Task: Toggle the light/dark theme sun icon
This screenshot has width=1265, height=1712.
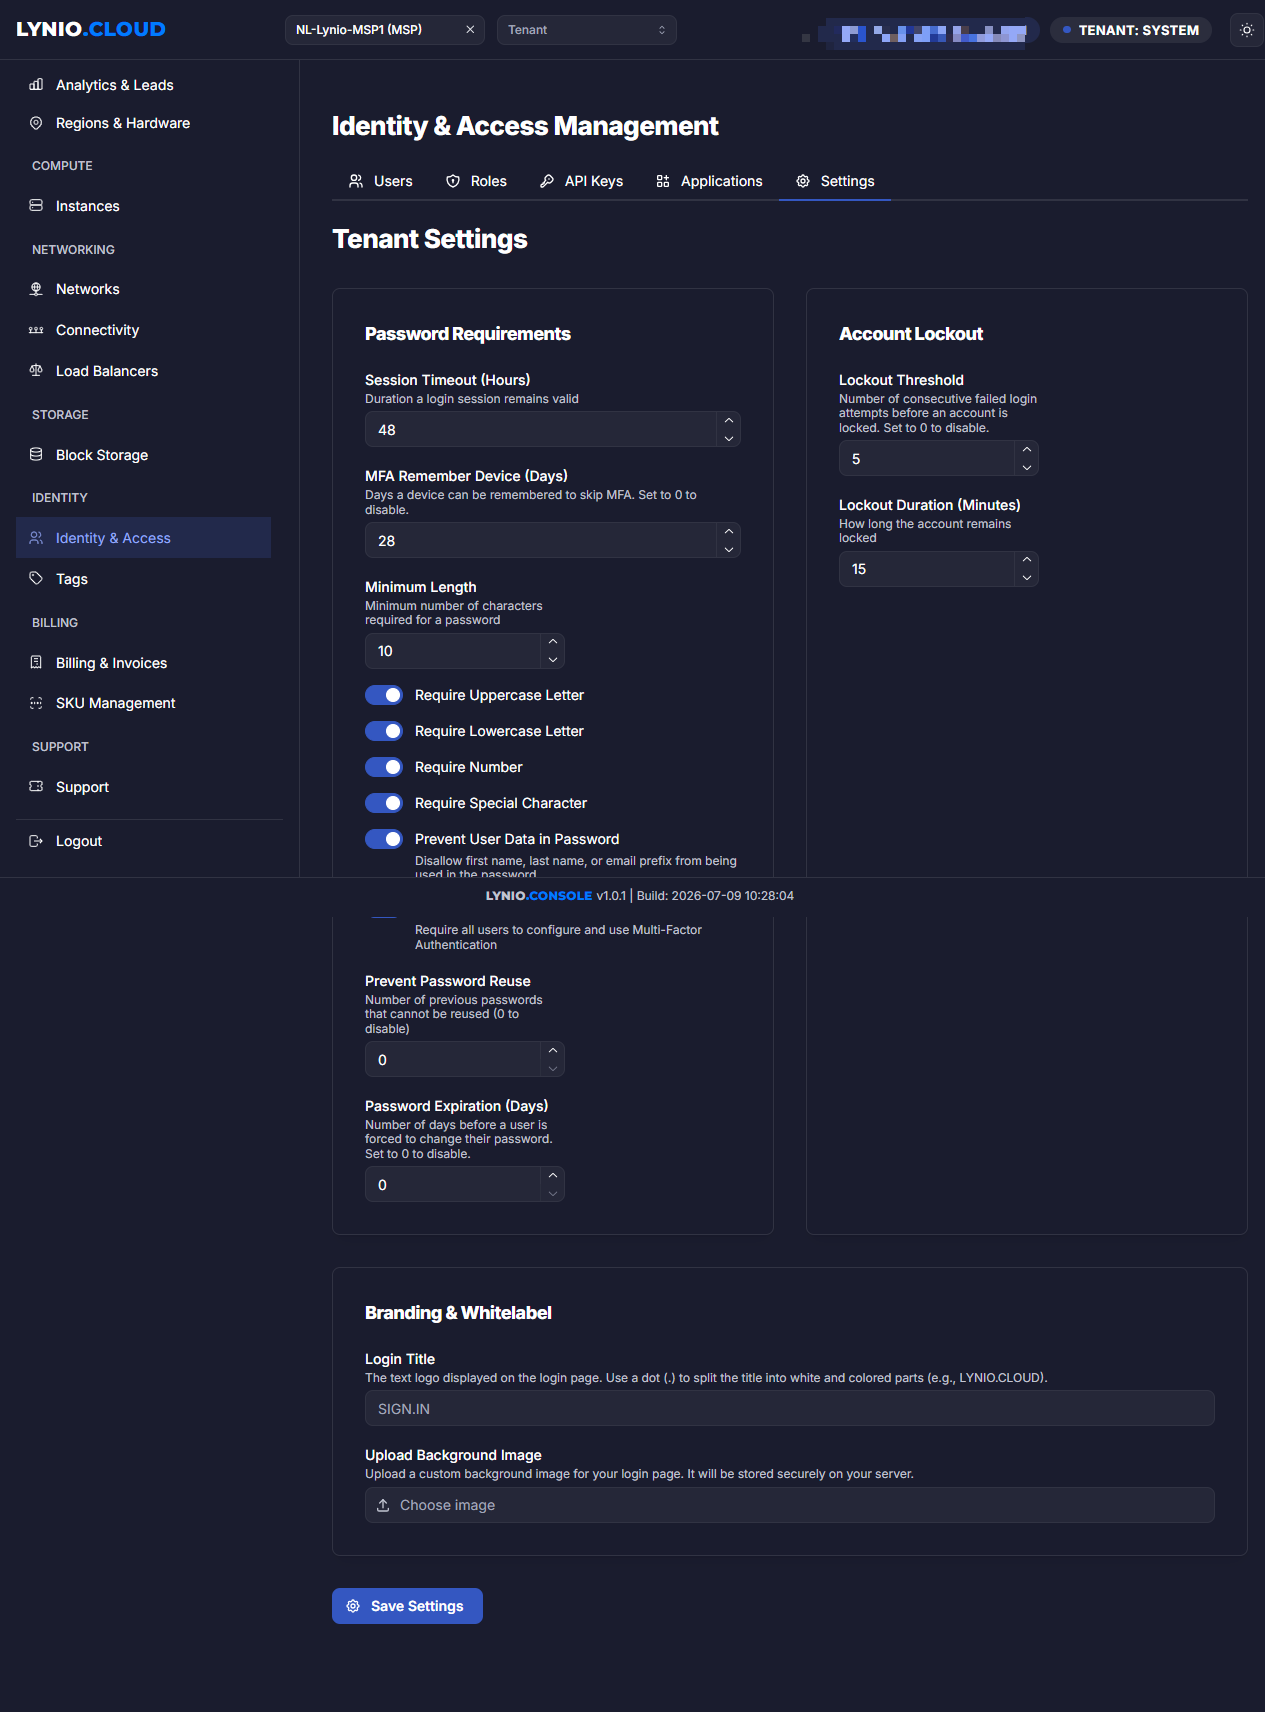Action: [x=1247, y=30]
